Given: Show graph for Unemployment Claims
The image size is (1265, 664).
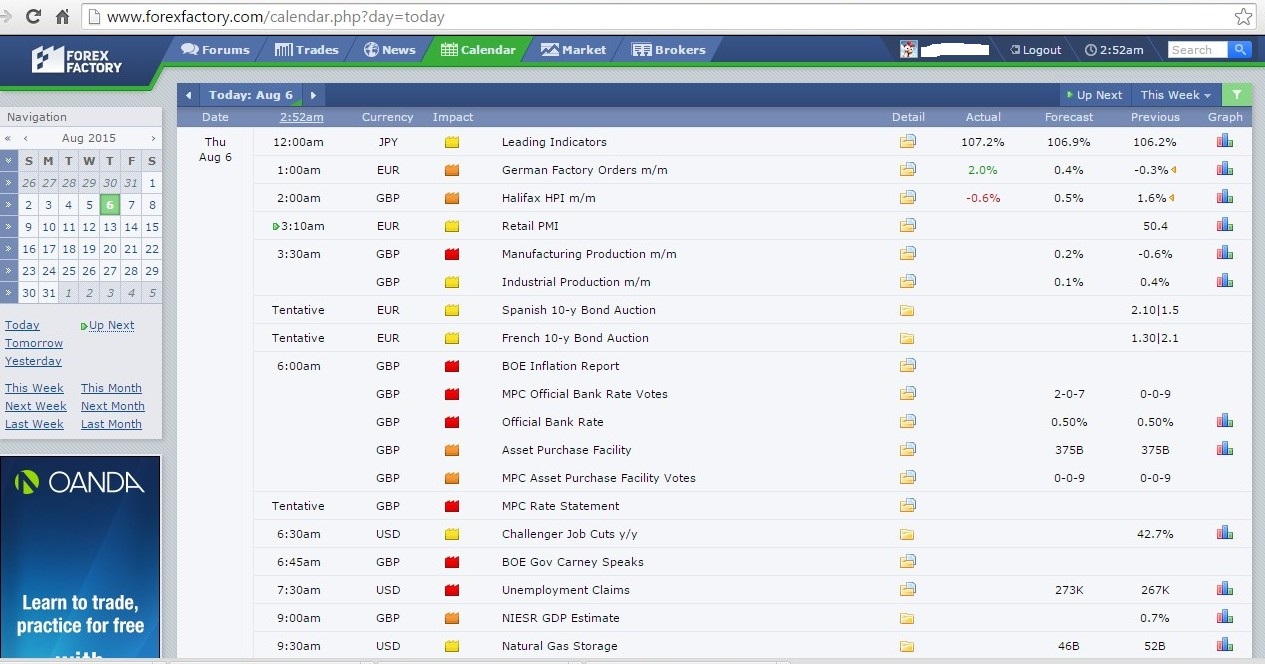Looking at the screenshot, I should (x=1224, y=589).
